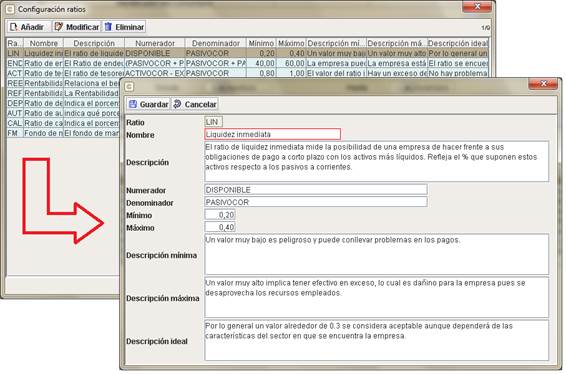Click the Ratio field containing LIN
This screenshot has width=566, height=374.
tap(213, 122)
